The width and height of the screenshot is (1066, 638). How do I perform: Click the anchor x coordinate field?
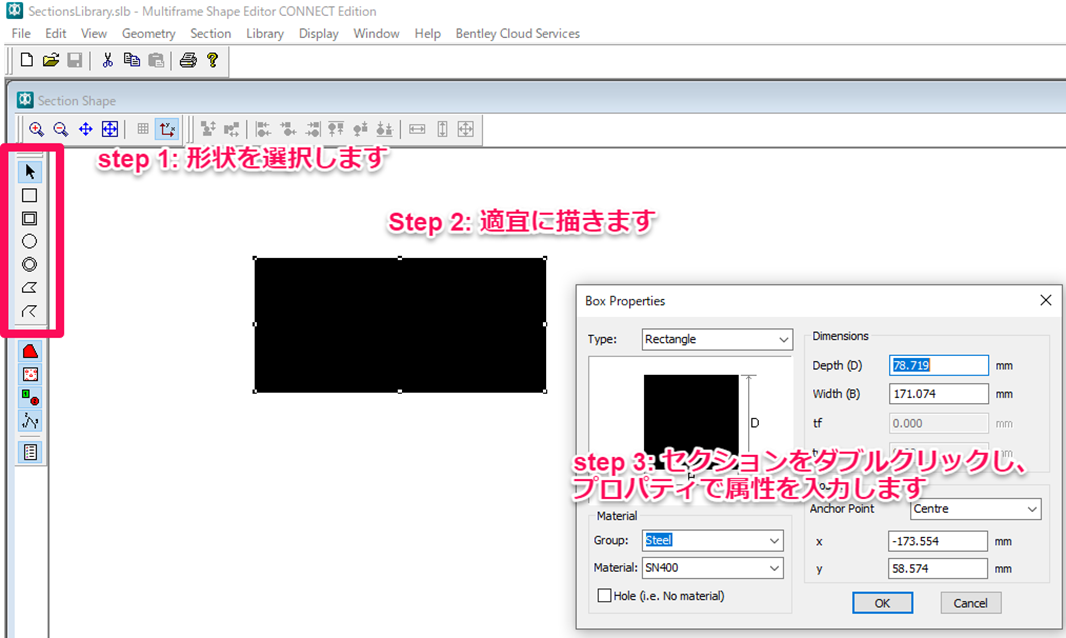click(938, 541)
